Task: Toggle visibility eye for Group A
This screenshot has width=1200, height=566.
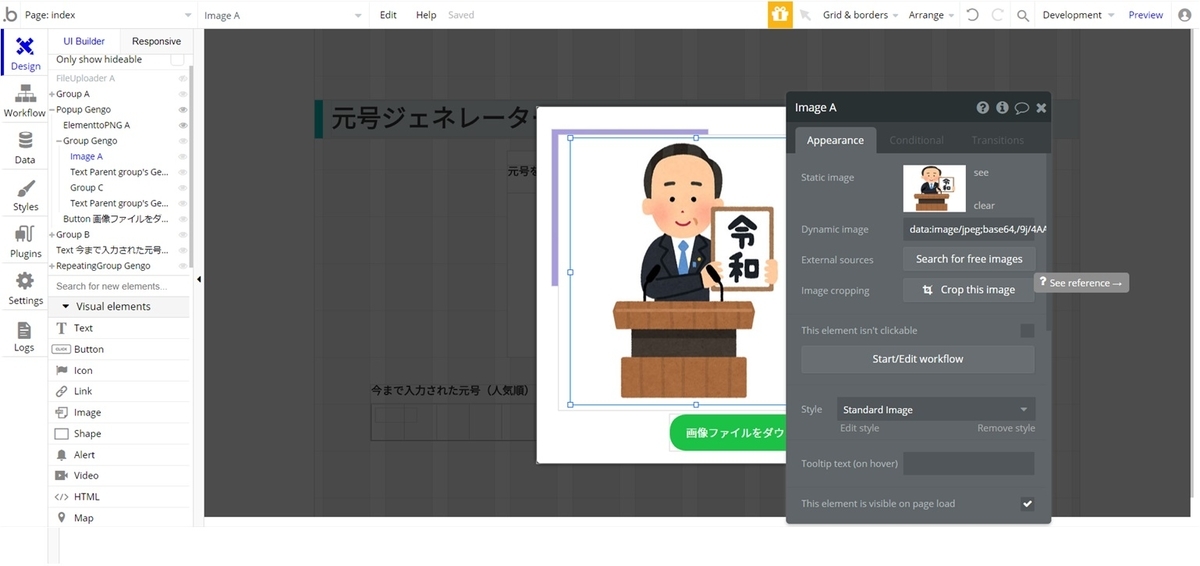Action: (183, 94)
